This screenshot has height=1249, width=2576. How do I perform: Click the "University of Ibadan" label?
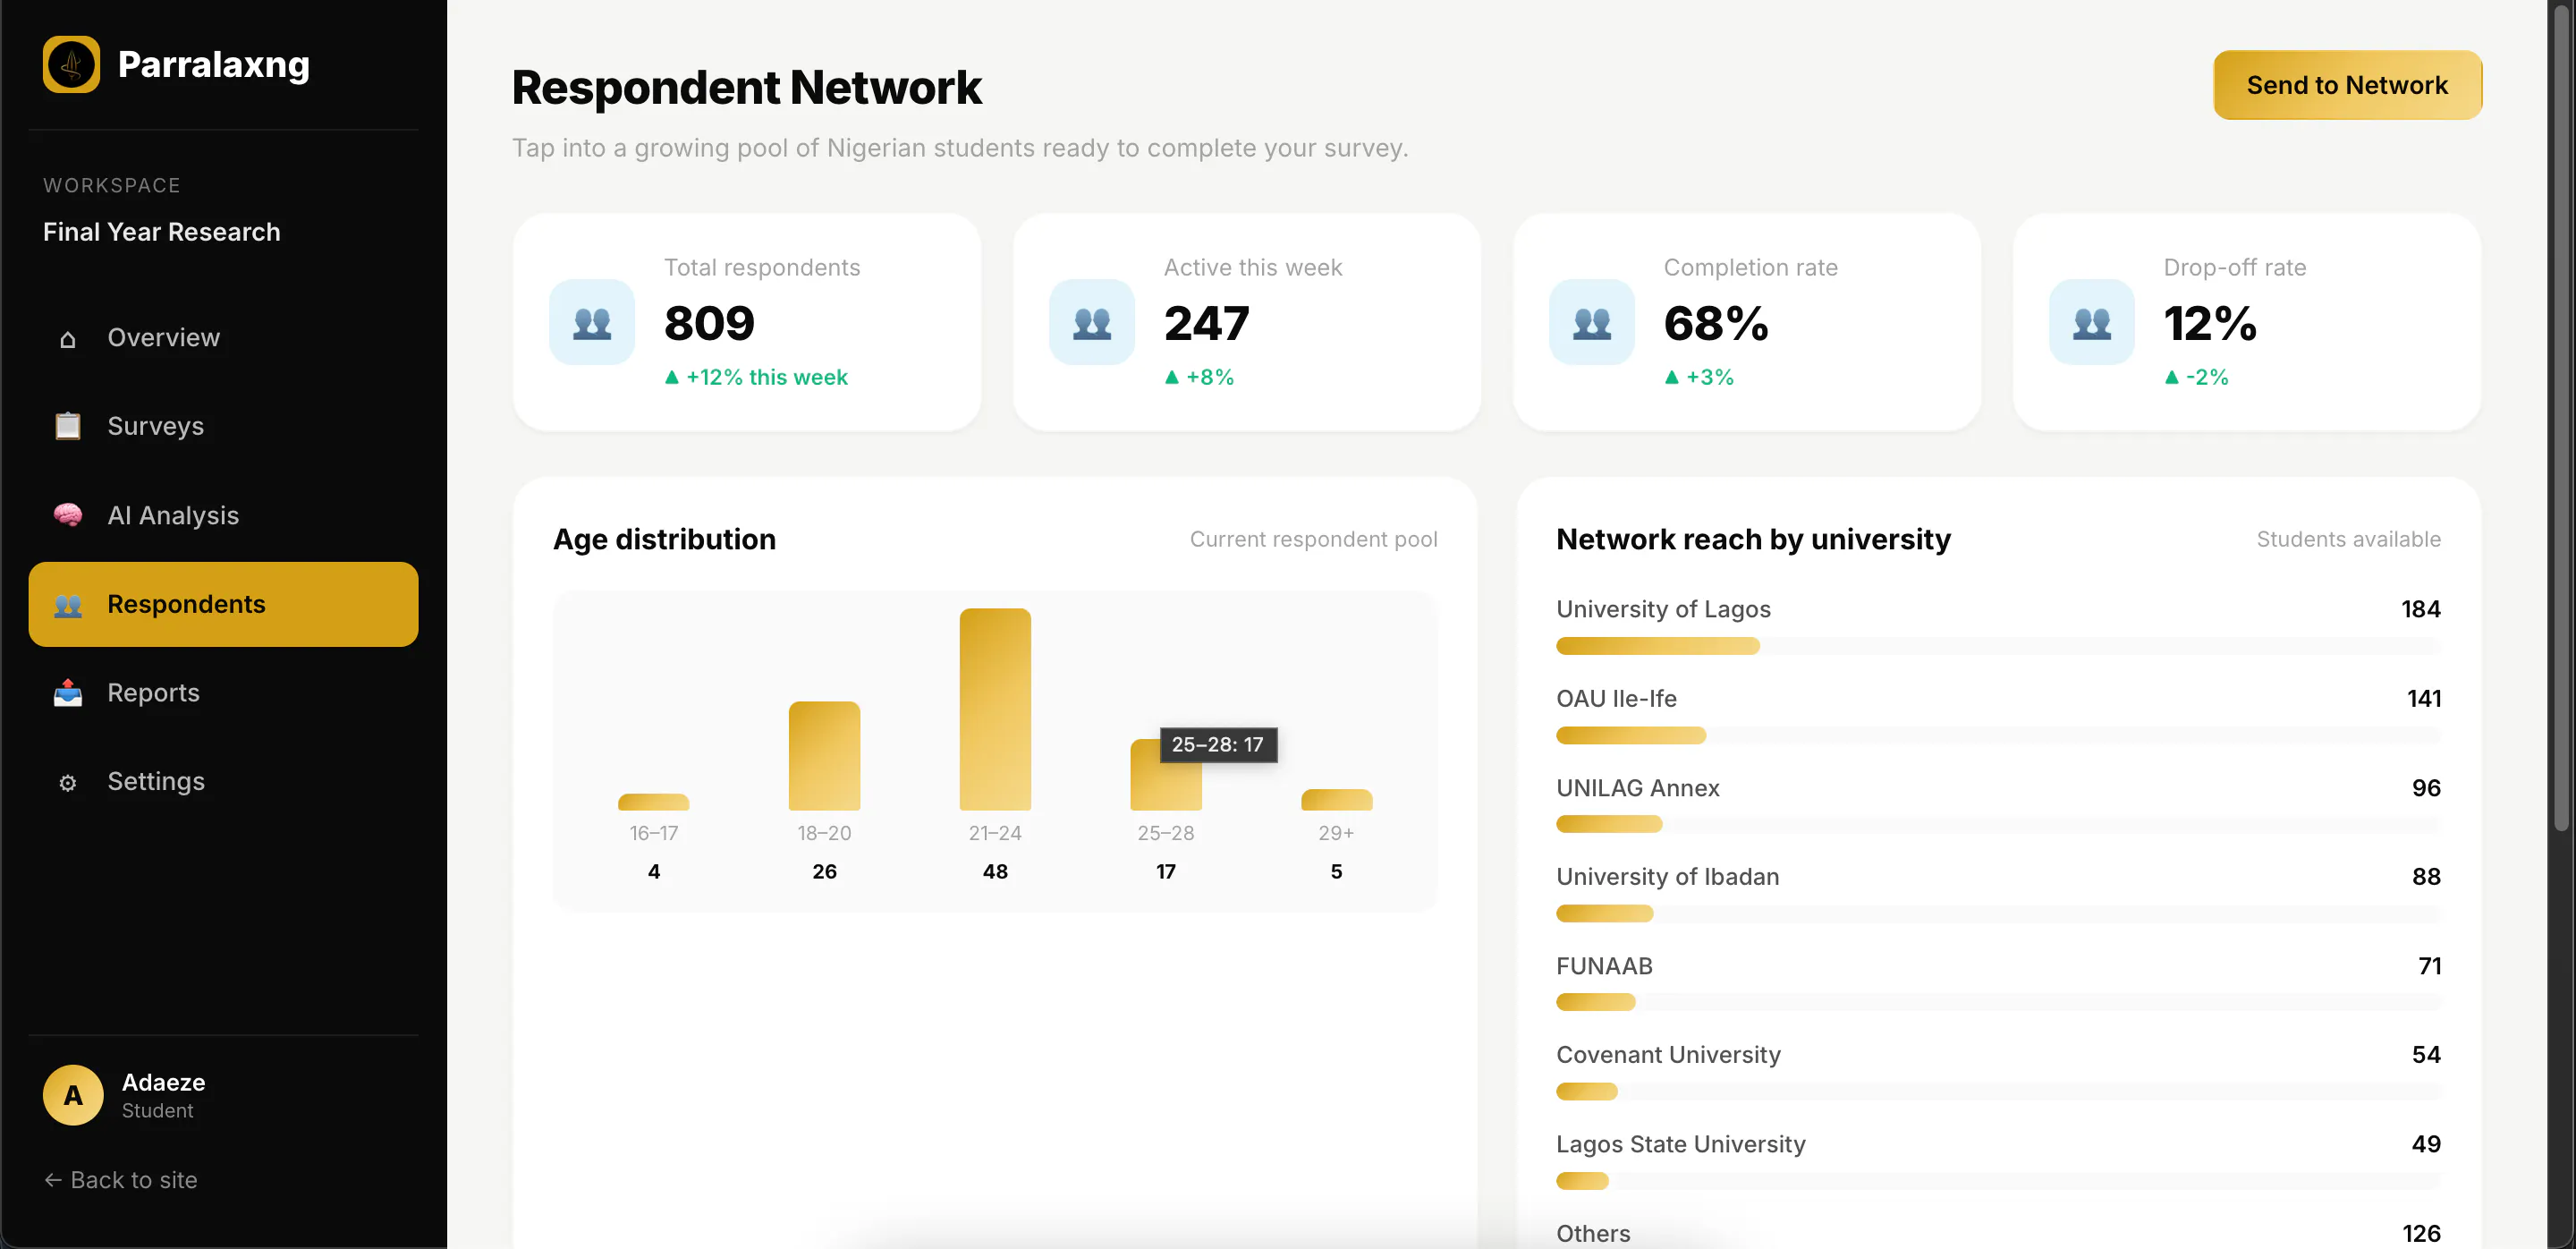point(1668,877)
